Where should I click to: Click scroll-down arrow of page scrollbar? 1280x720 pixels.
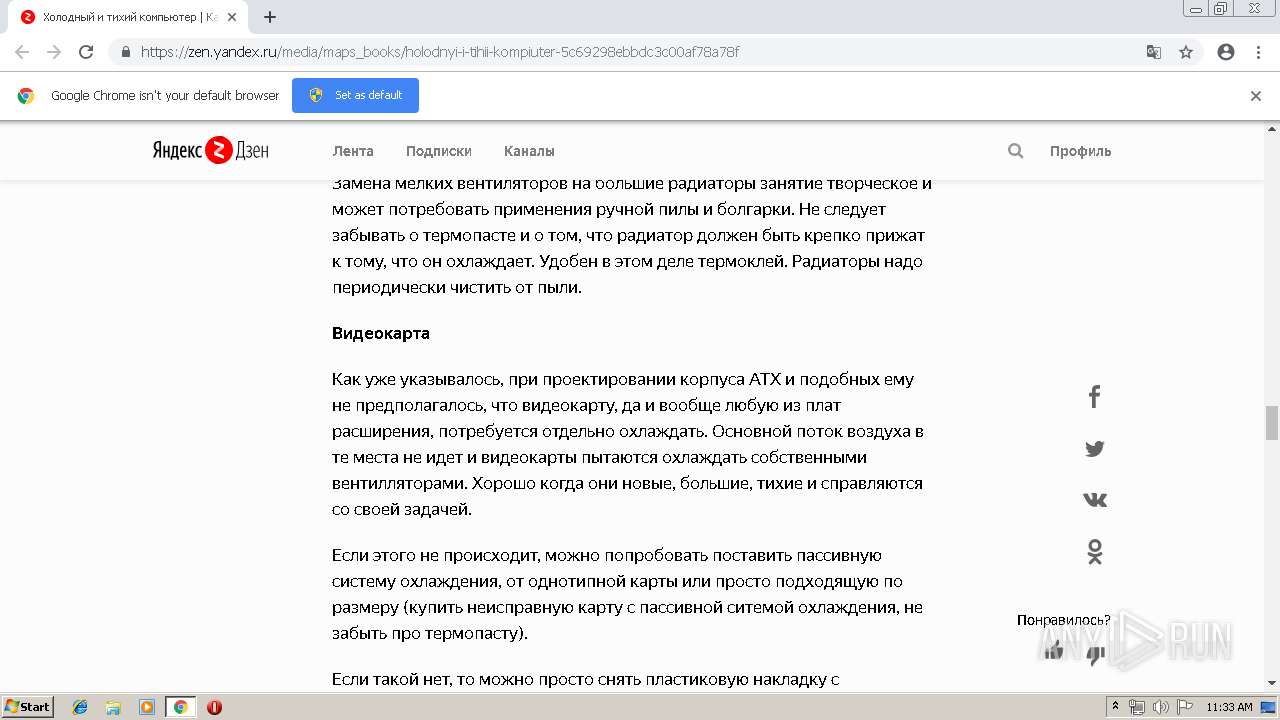coord(1272,683)
